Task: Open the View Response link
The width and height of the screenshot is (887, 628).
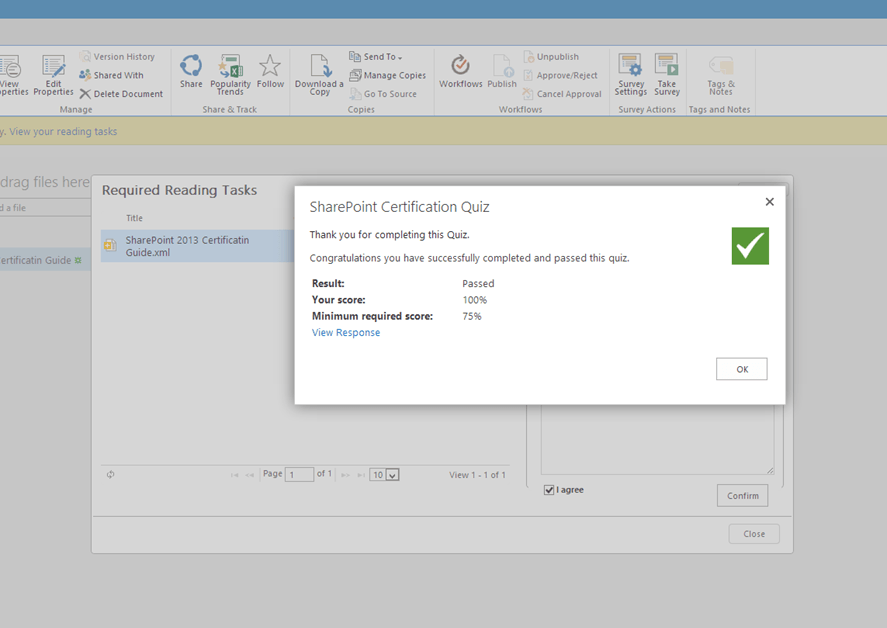Action: [346, 333]
